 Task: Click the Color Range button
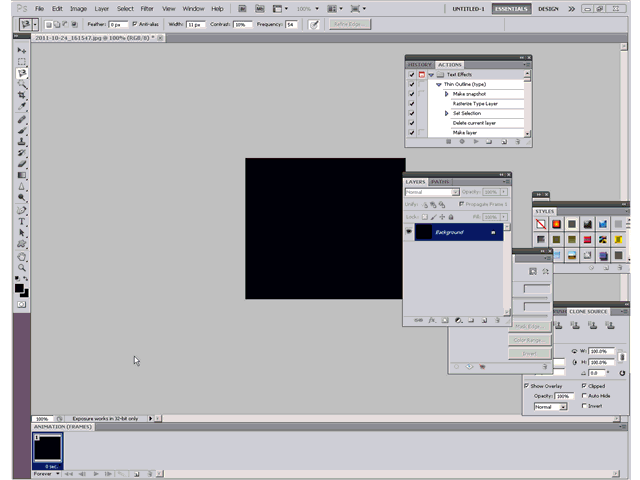529,340
